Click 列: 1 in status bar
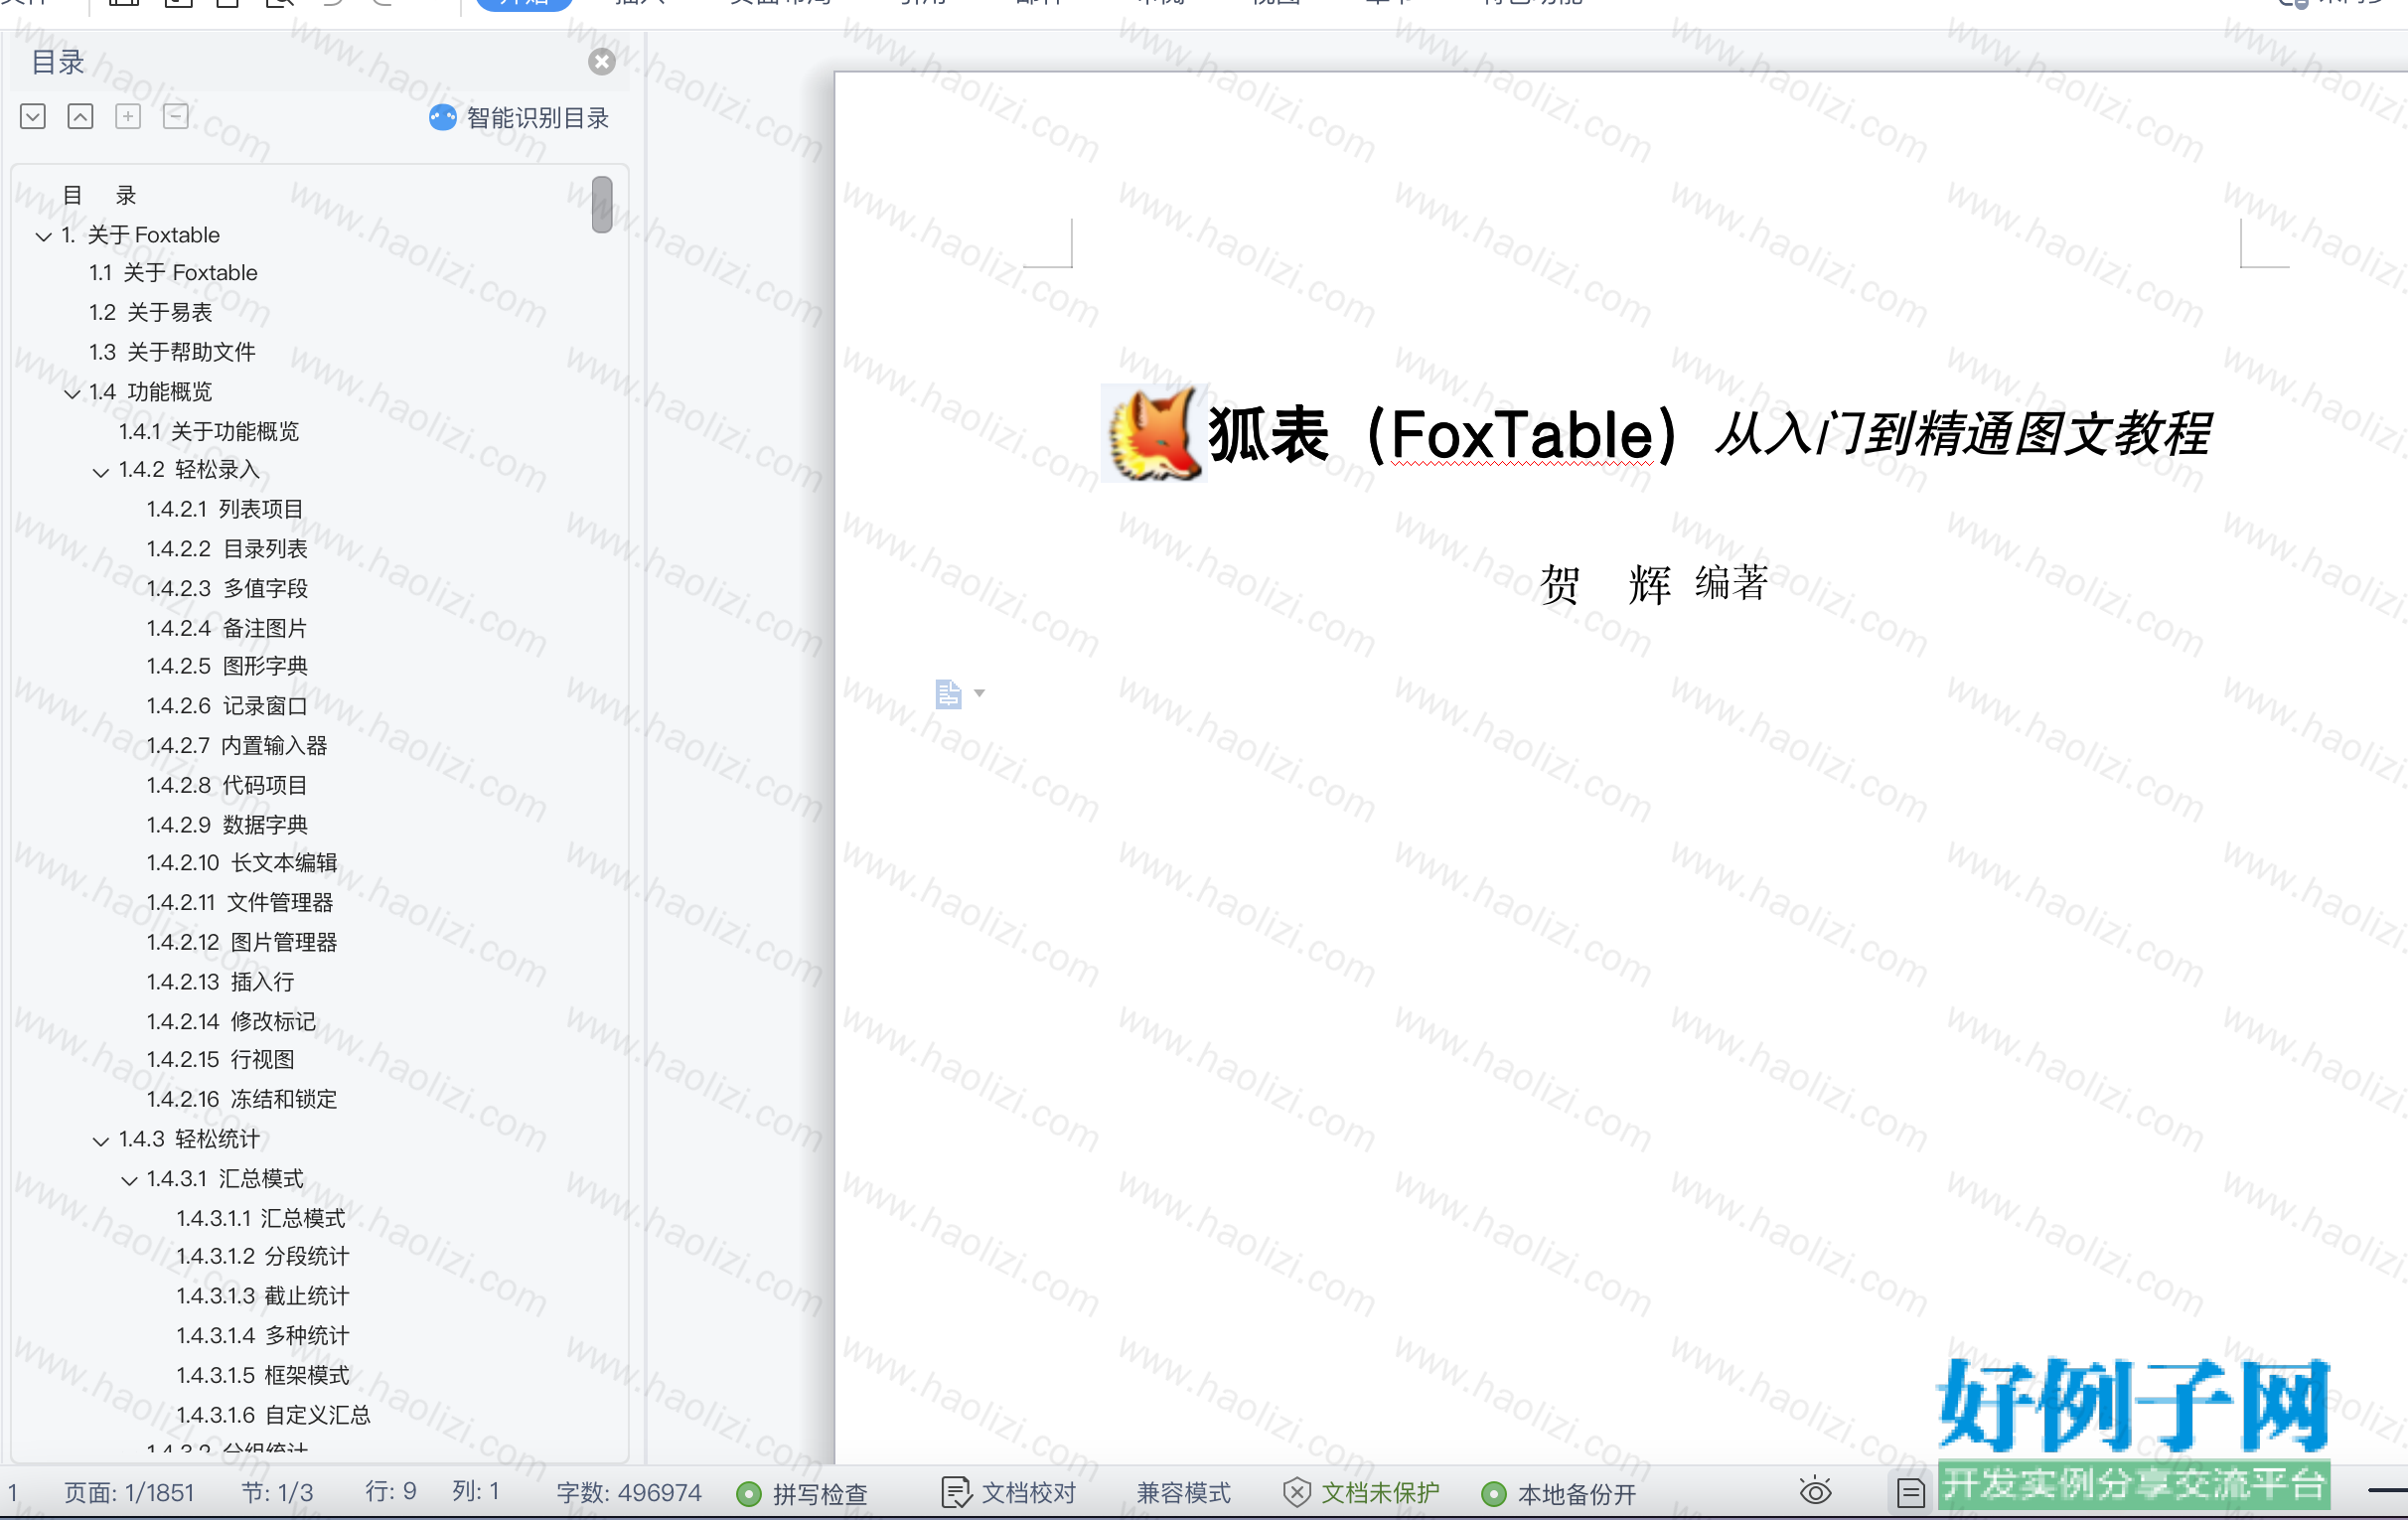 point(476,1491)
